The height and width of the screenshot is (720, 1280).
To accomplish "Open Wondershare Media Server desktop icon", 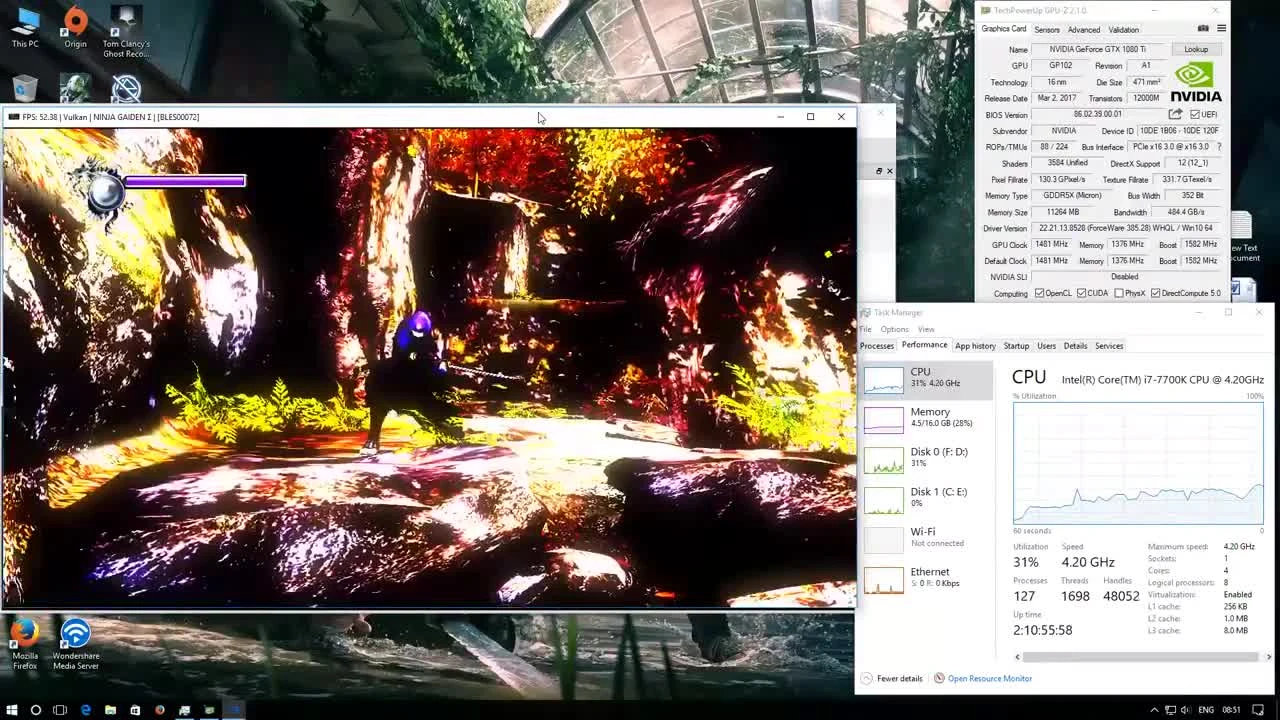I will (x=75, y=635).
